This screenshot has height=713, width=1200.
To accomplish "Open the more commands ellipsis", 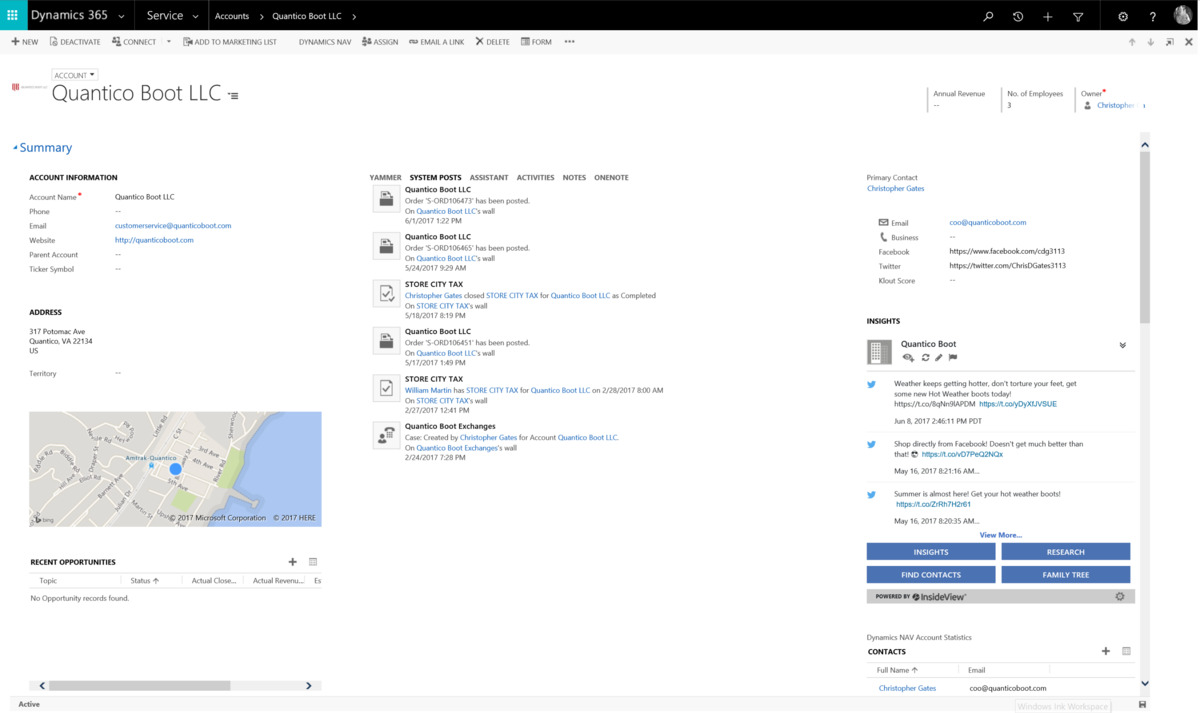I will tap(570, 42).
